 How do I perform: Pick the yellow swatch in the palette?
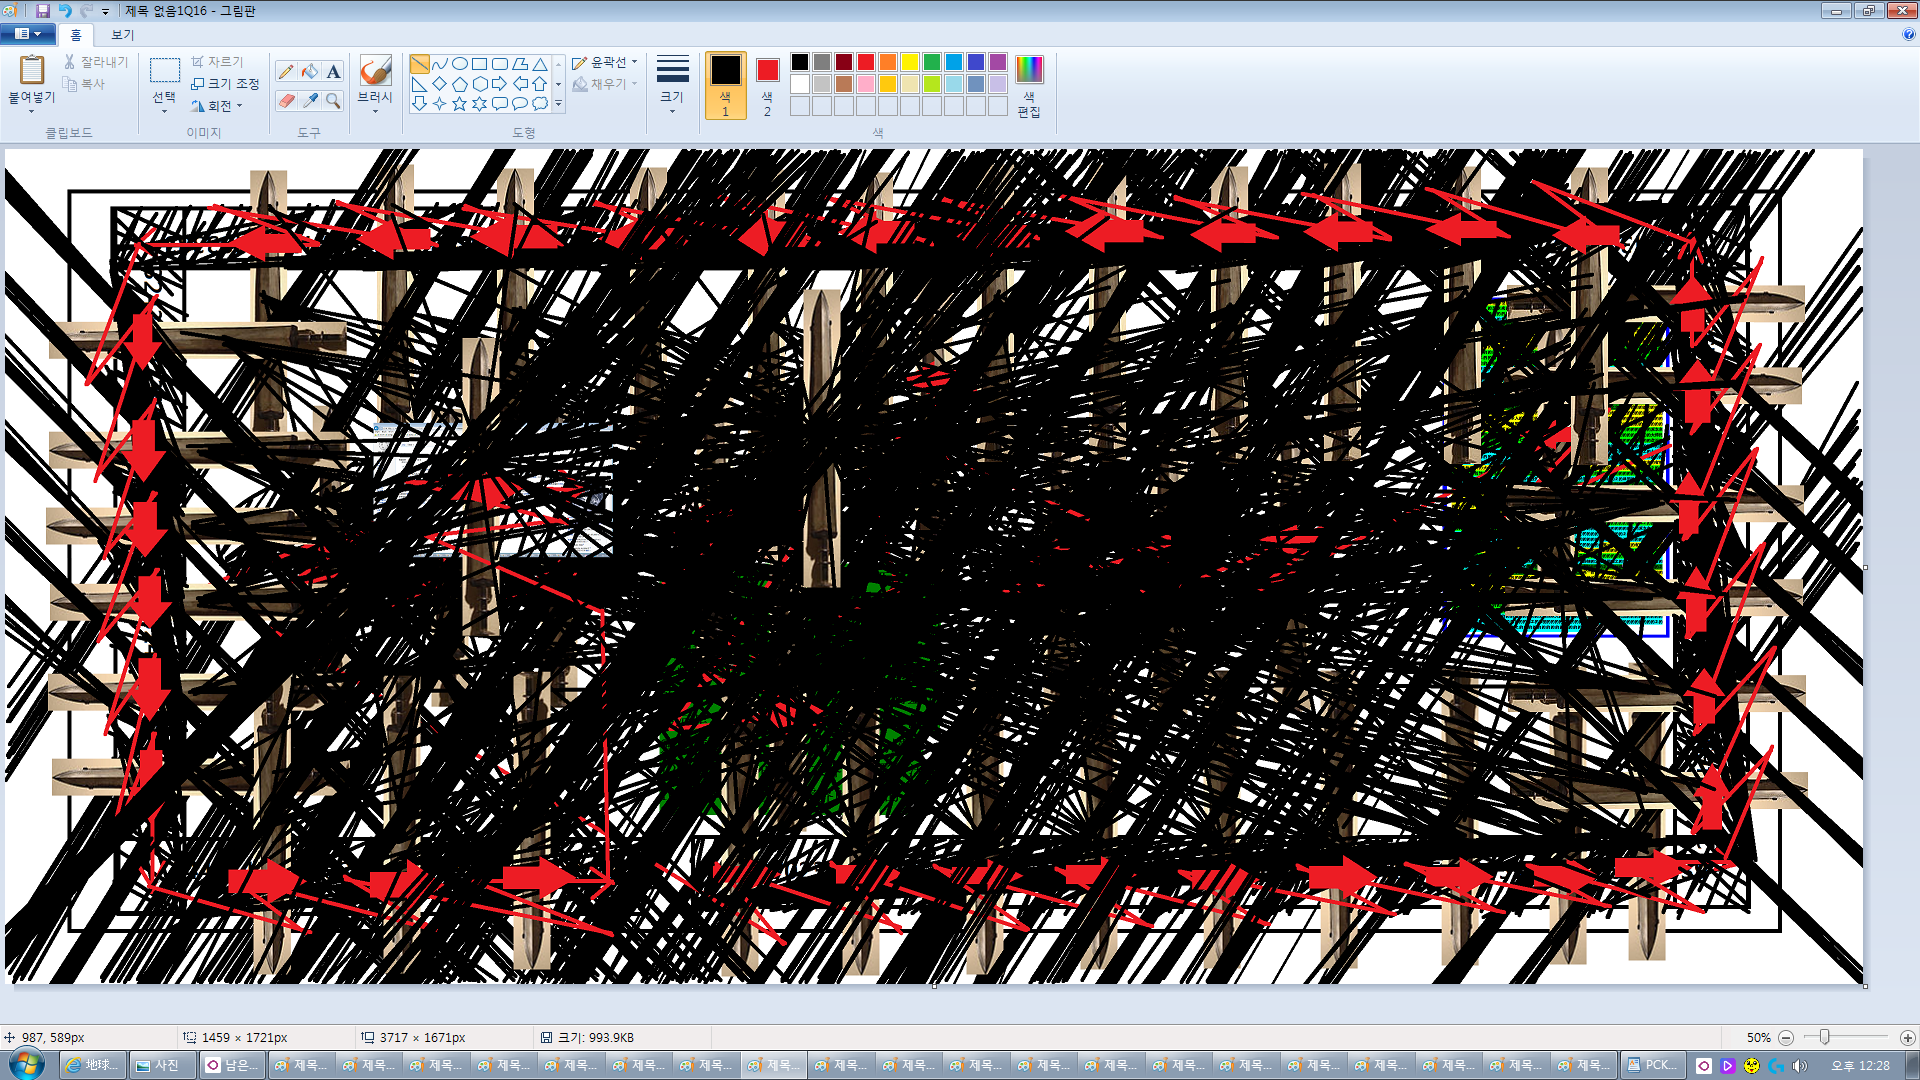point(910,62)
